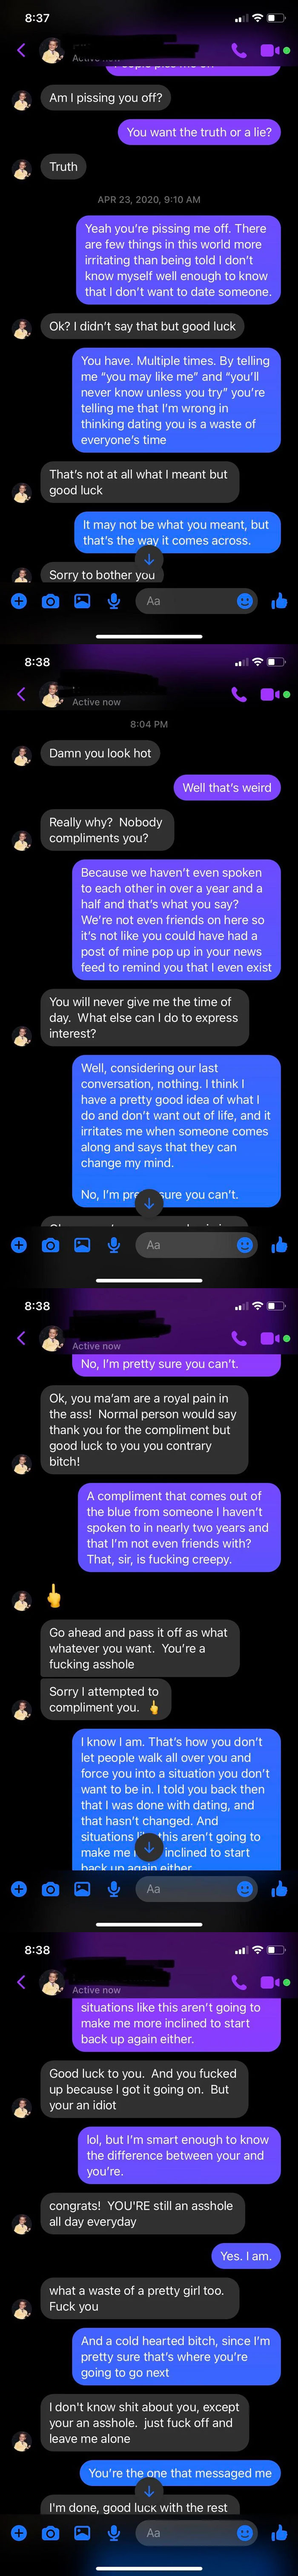This screenshot has height=2576, width=298.
Task: Select the "Well that's weird" reply bubble
Action: [x=227, y=787]
